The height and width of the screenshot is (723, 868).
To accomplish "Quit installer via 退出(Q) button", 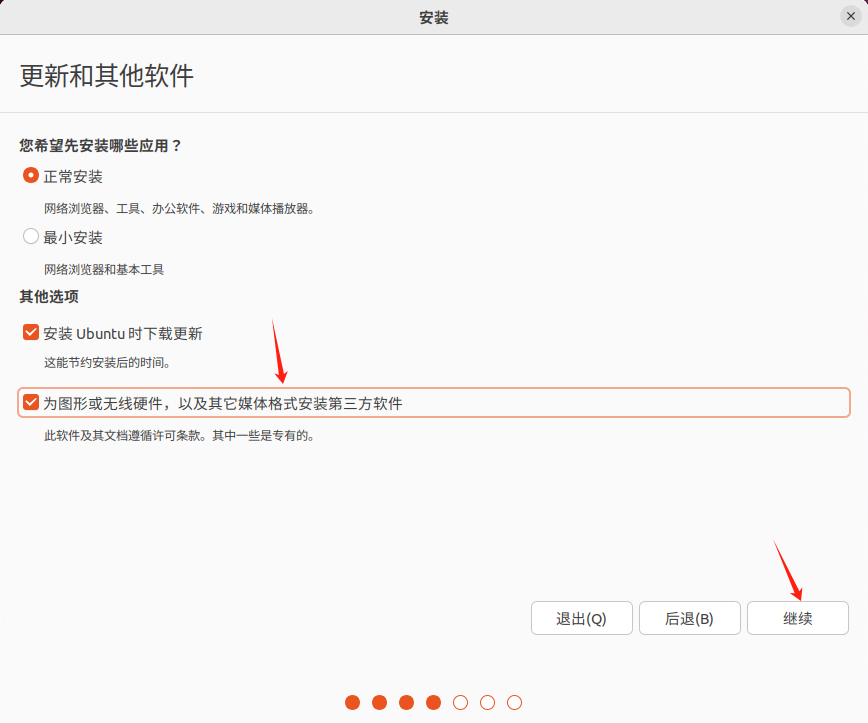I will click(x=582, y=618).
